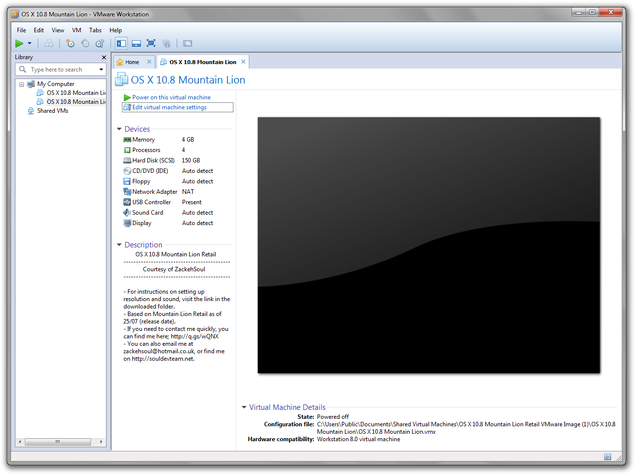The height and width of the screenshot is (474, 635).
Task: Click the VMware icon in the title bar
Action: (x=15, y=14)
